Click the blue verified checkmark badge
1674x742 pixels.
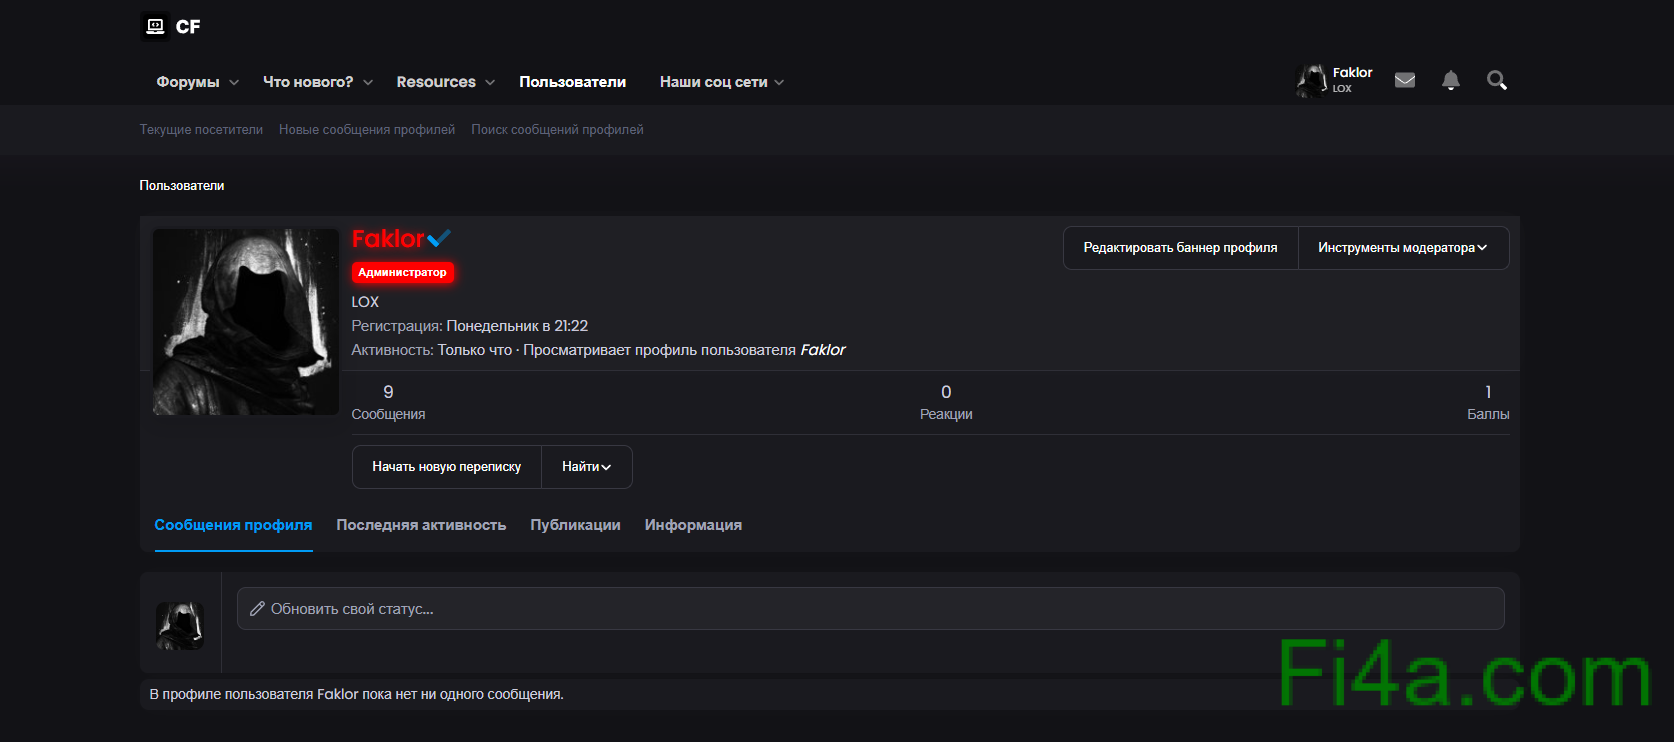click(x=439, y=238)
